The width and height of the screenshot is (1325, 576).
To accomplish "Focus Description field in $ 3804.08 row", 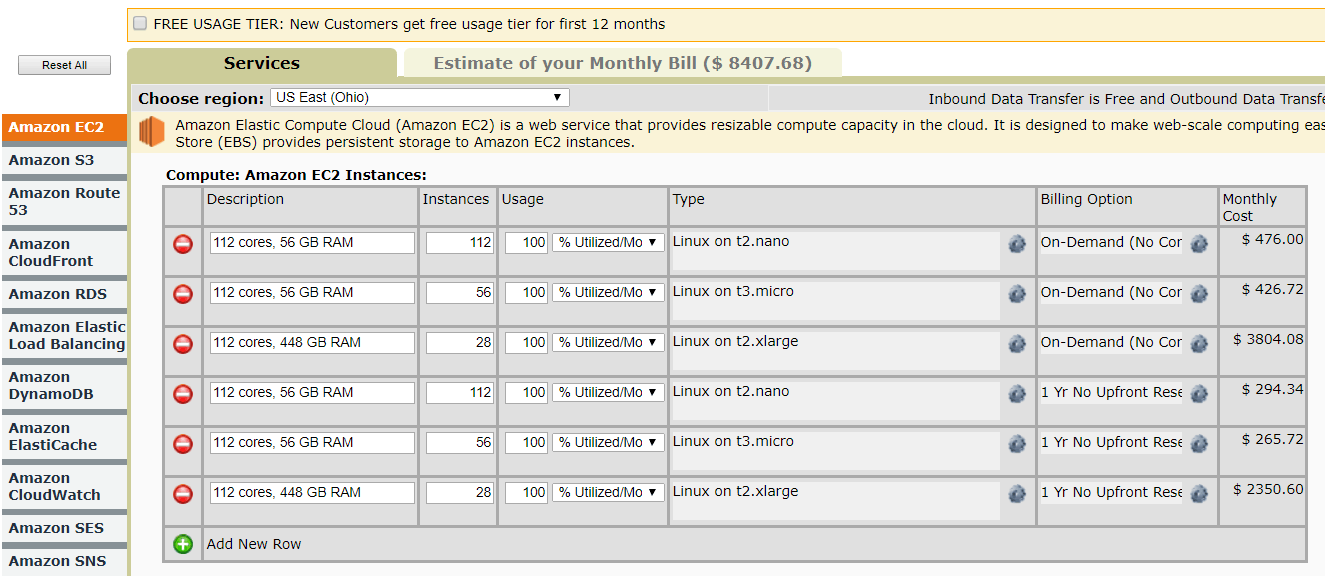I will [x=312, y=343].
